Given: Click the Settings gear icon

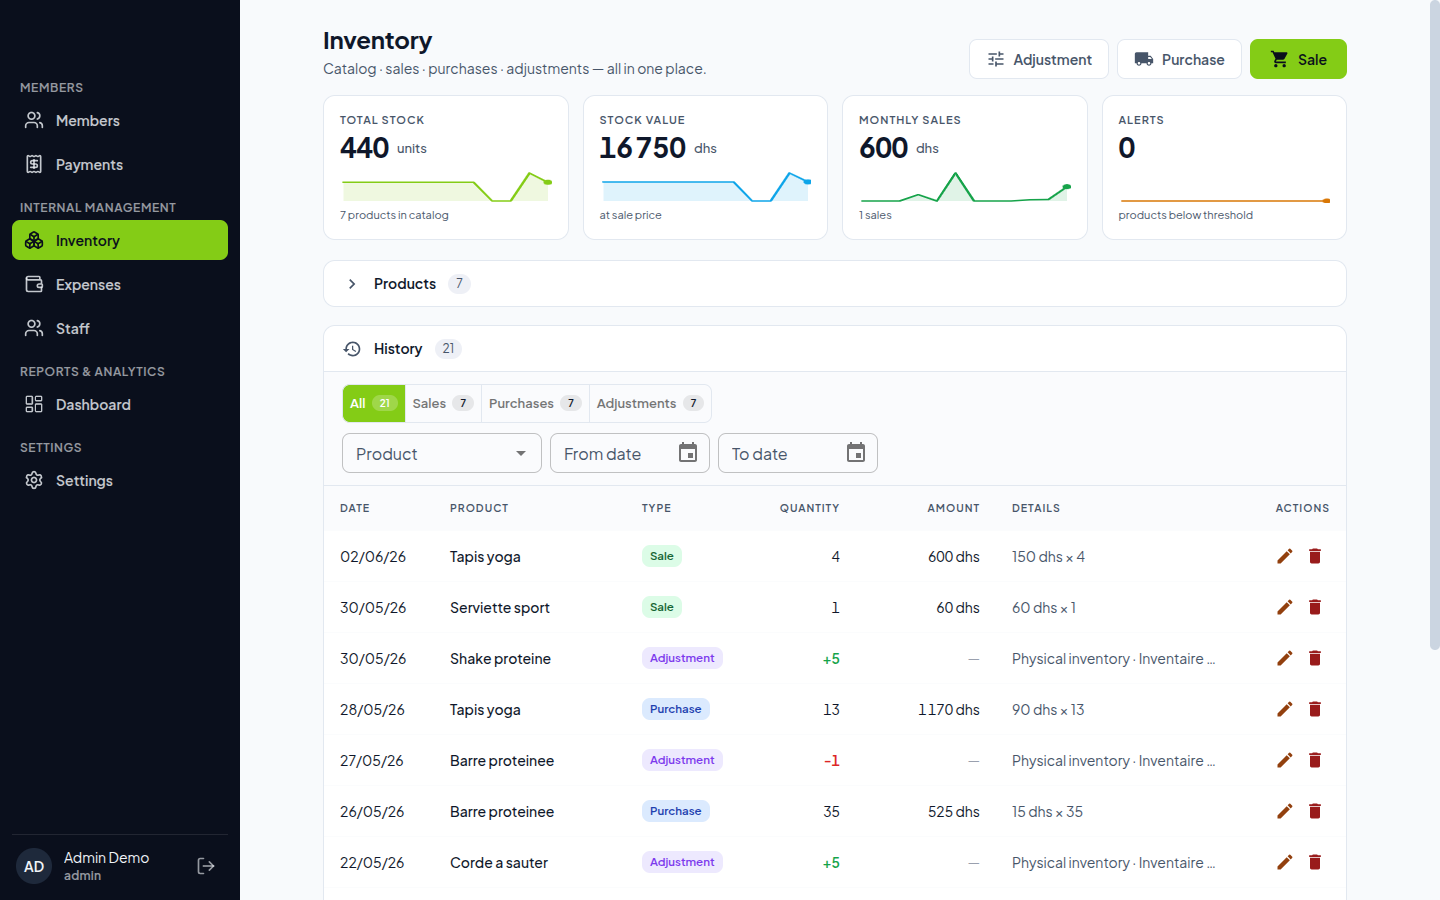Looking at the screenshot, I should [34, 480].
